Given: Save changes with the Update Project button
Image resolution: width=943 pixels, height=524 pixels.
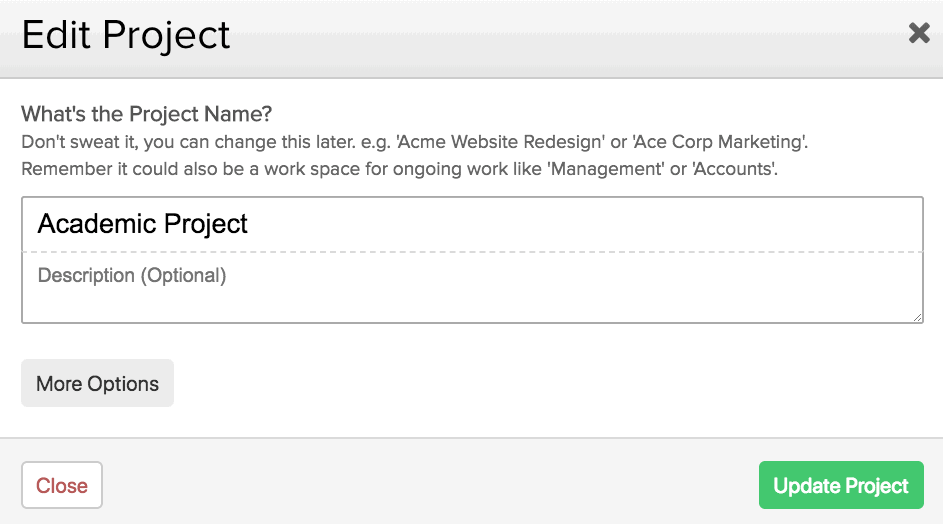Looking at the screenshot, I should click(x=841, y=485).
